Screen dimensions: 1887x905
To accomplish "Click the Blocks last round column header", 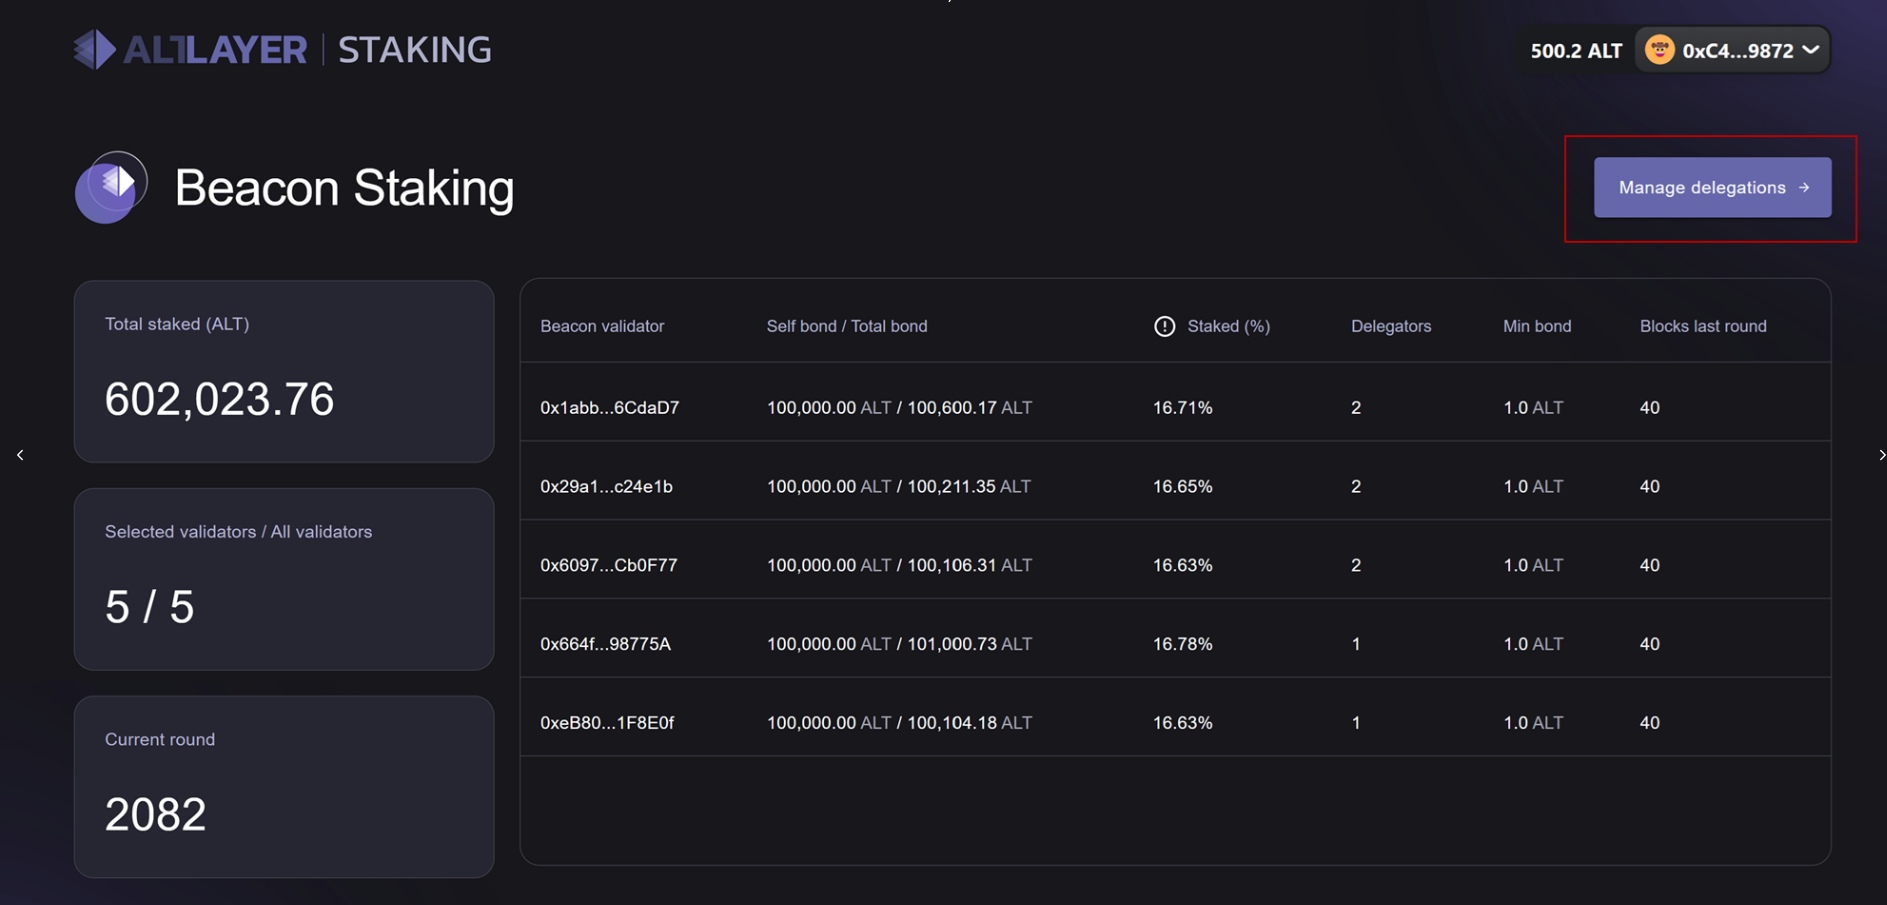I will click(1703, 326).
